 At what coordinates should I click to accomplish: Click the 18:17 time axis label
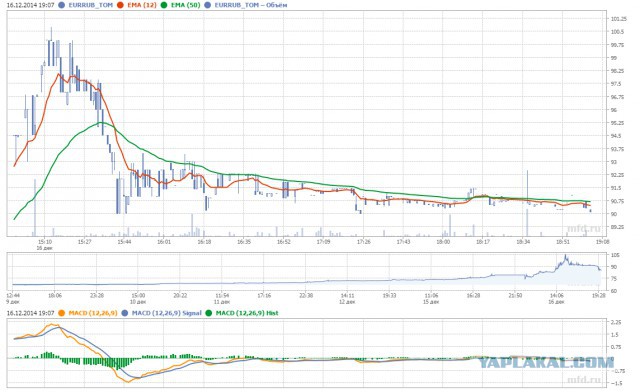[483, 242]
